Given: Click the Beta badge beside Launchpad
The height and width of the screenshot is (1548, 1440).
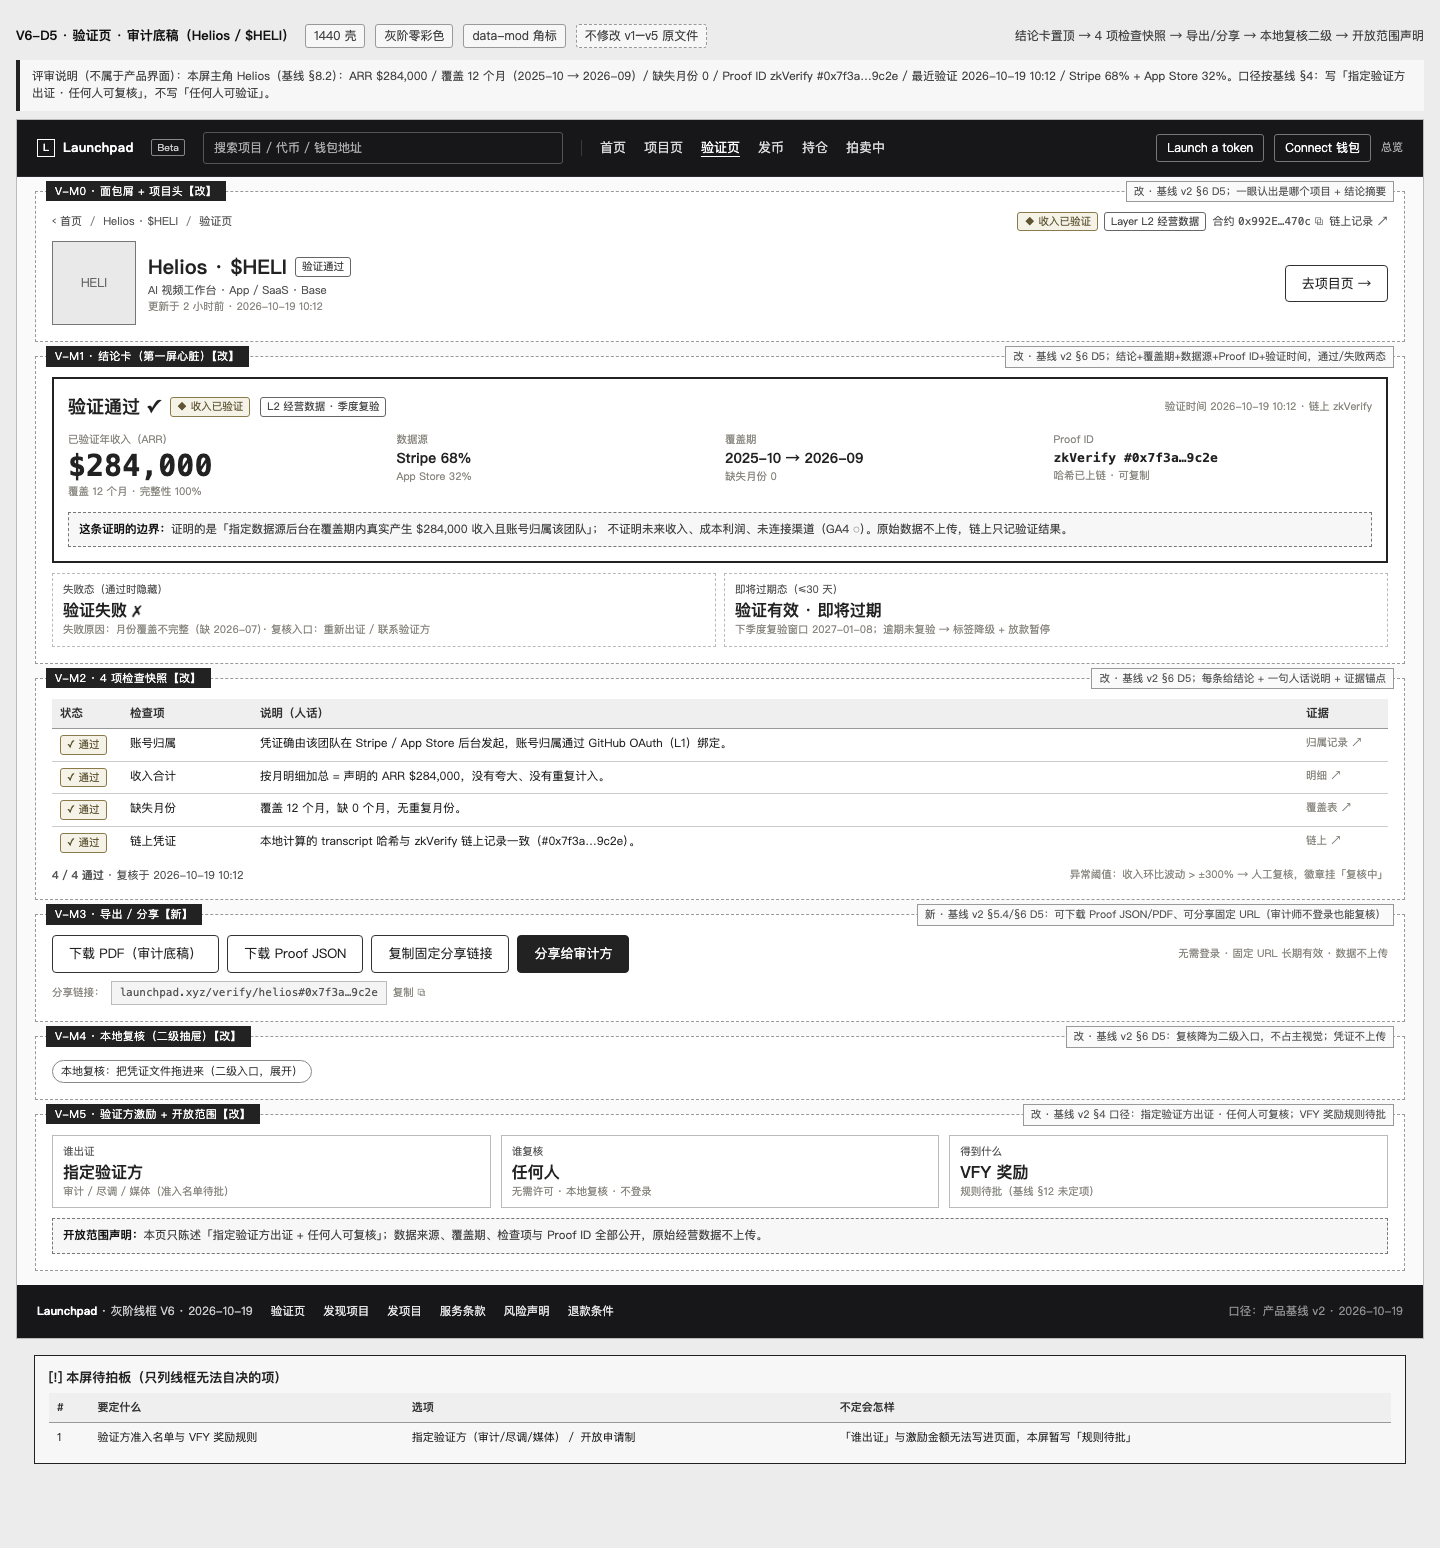Looking at the screenshot, I should coord(168,148).
